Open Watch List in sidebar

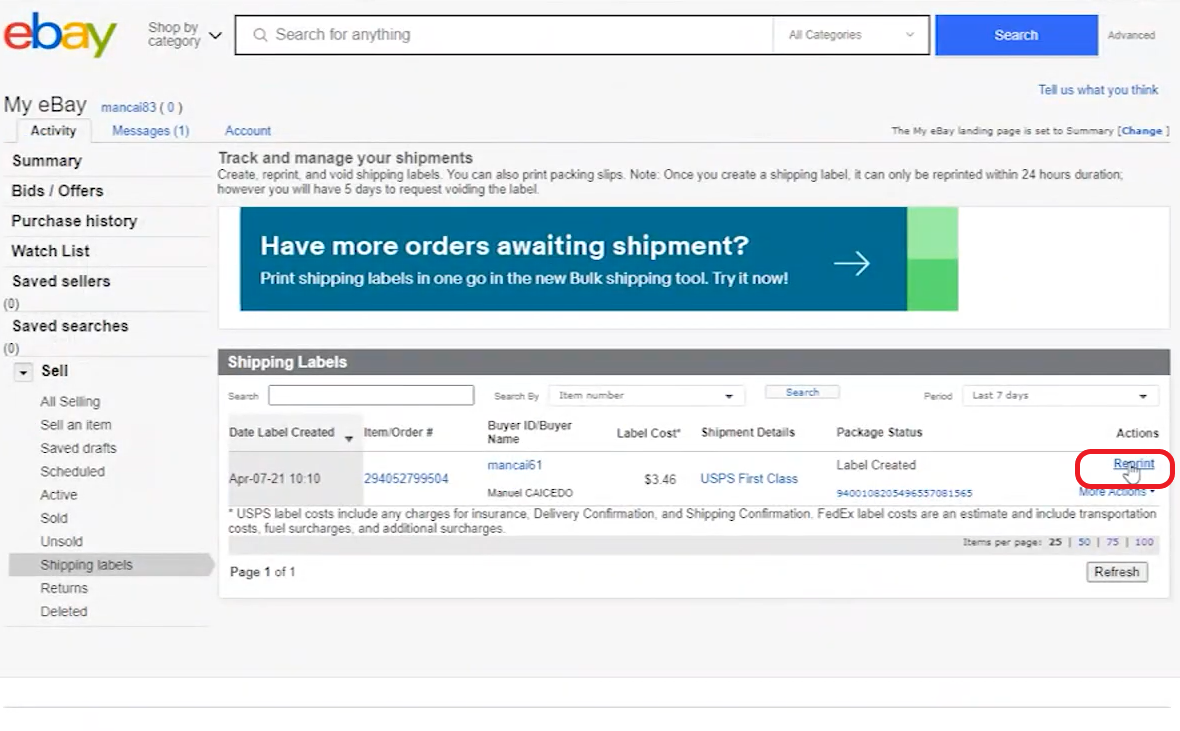pyautogui.click(x=50, y=251)
